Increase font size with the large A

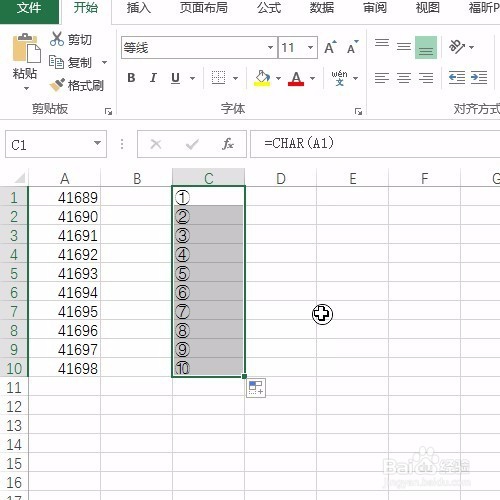coord(330,47)
